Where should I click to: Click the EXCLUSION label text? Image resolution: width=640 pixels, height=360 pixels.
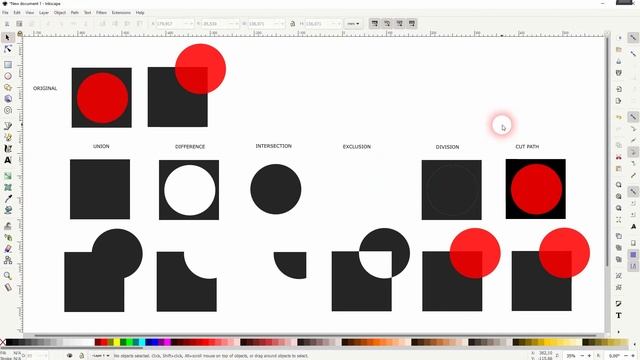[x=357, y=147]
